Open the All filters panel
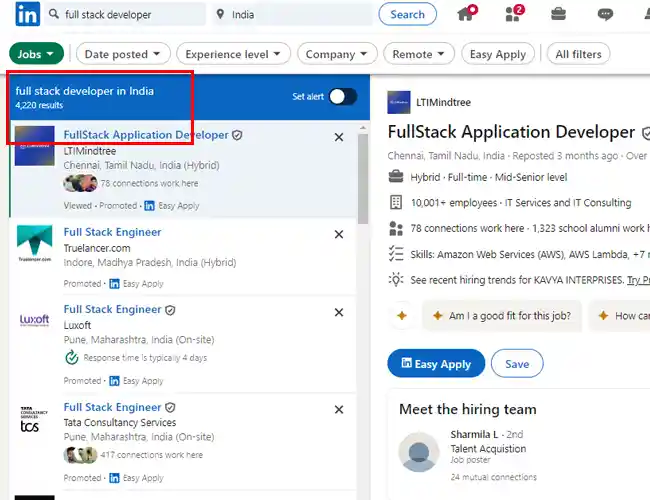 pyautogui.click(x=578, y=54)
